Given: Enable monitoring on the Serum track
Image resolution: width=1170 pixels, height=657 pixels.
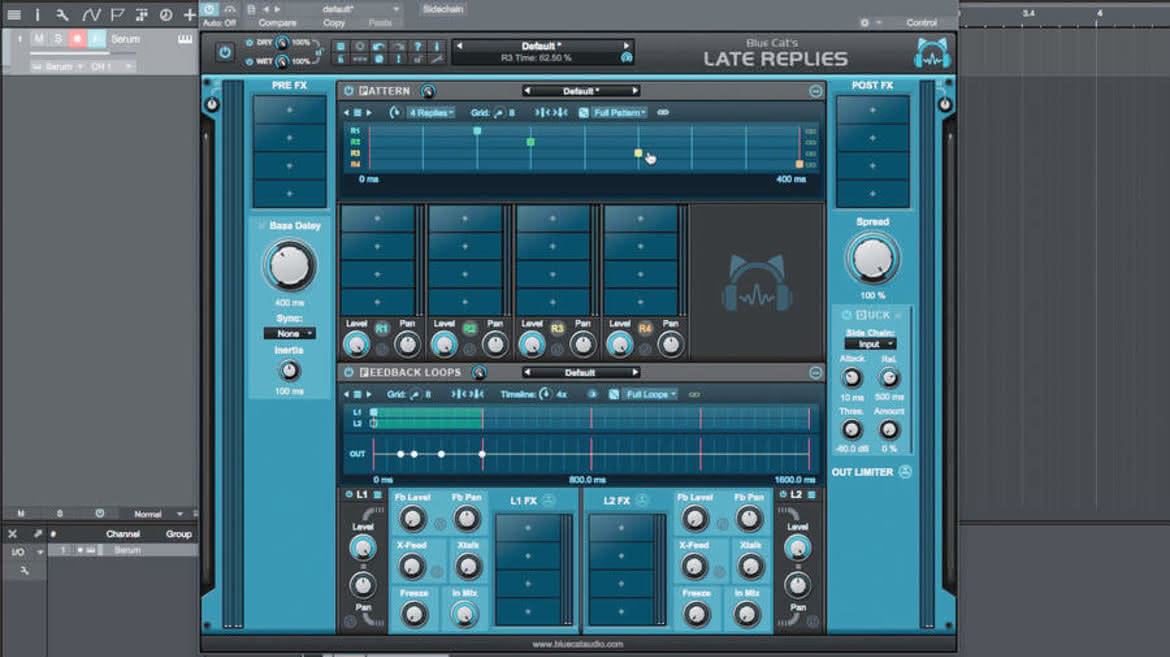Looking at the screenshot, I should coord(96,39).
